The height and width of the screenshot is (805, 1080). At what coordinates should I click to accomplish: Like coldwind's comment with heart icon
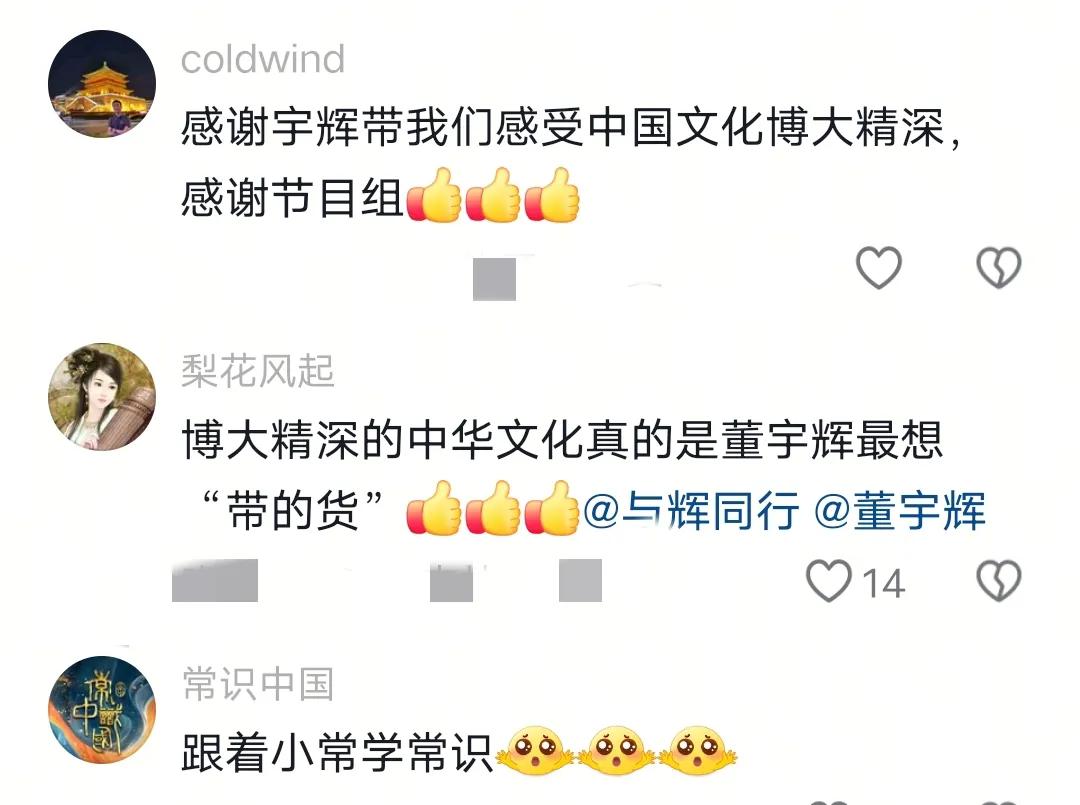pyautogui.click(x=878, y=268)
